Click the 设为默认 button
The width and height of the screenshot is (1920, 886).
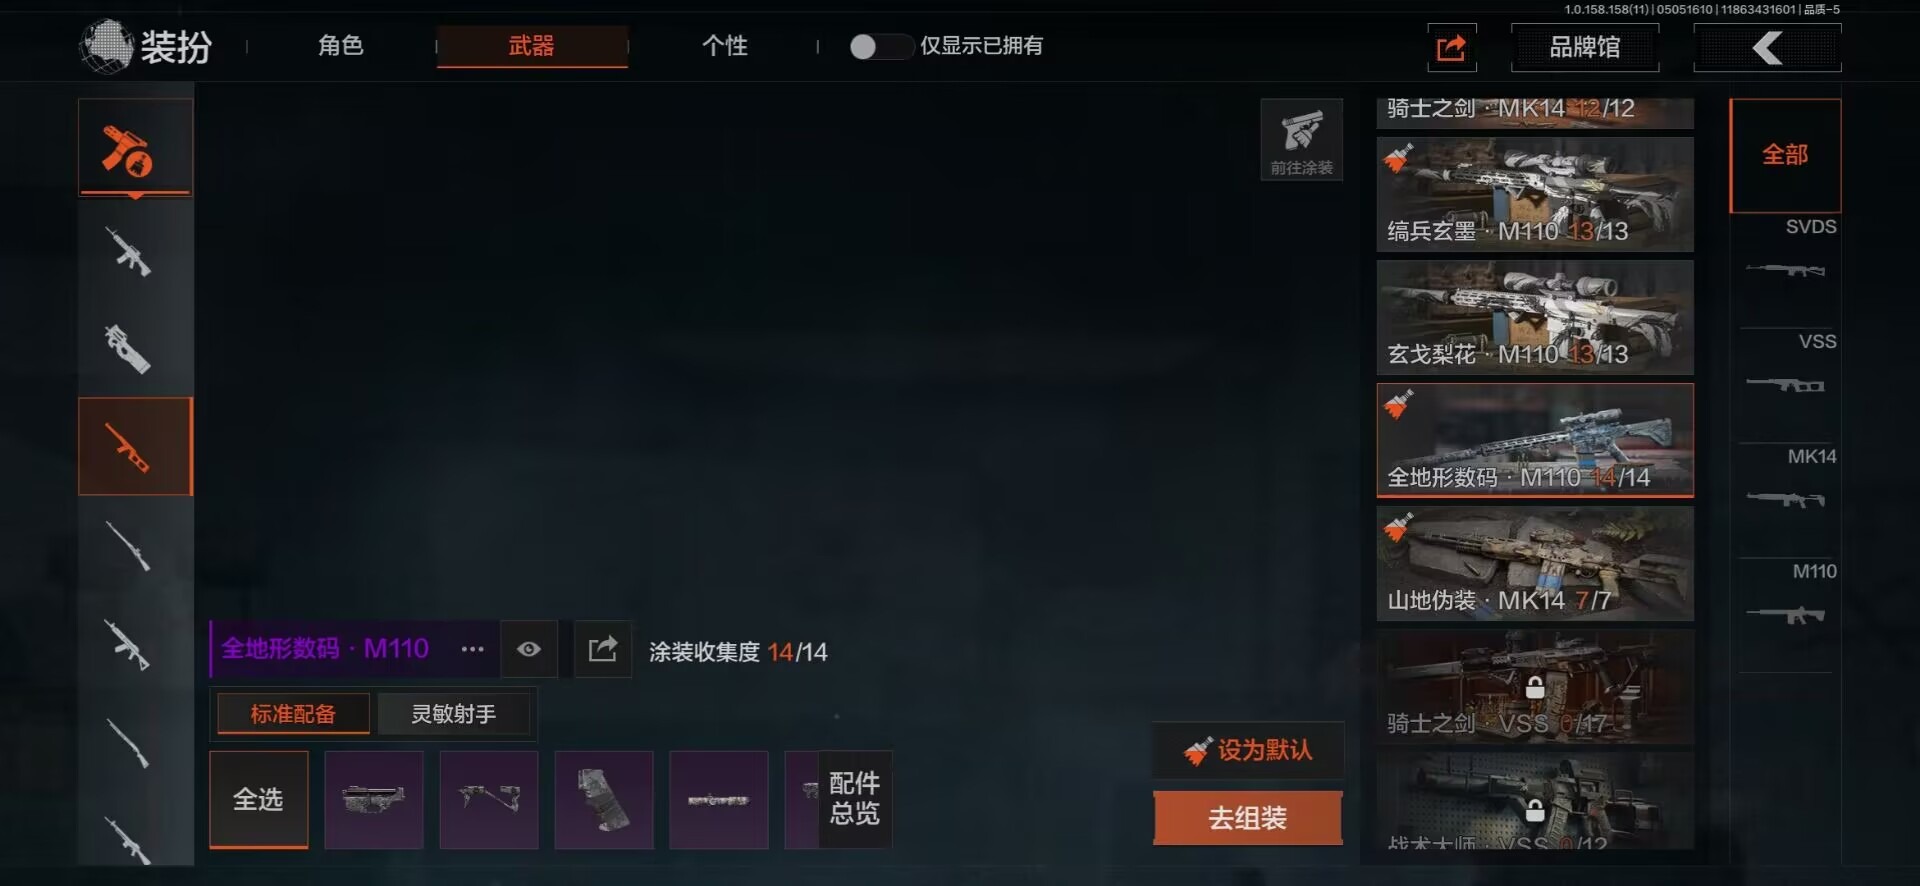(1248, 750)
